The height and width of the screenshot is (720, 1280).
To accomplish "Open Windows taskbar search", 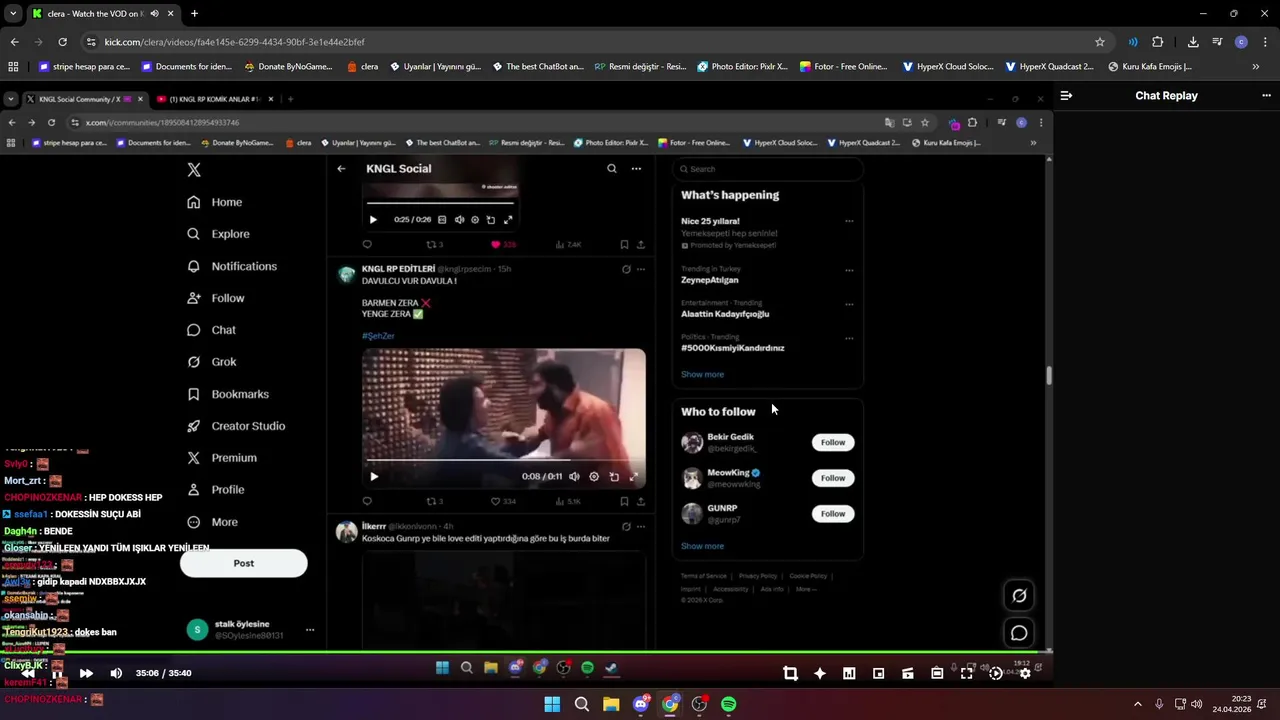I will coord(581,704).
